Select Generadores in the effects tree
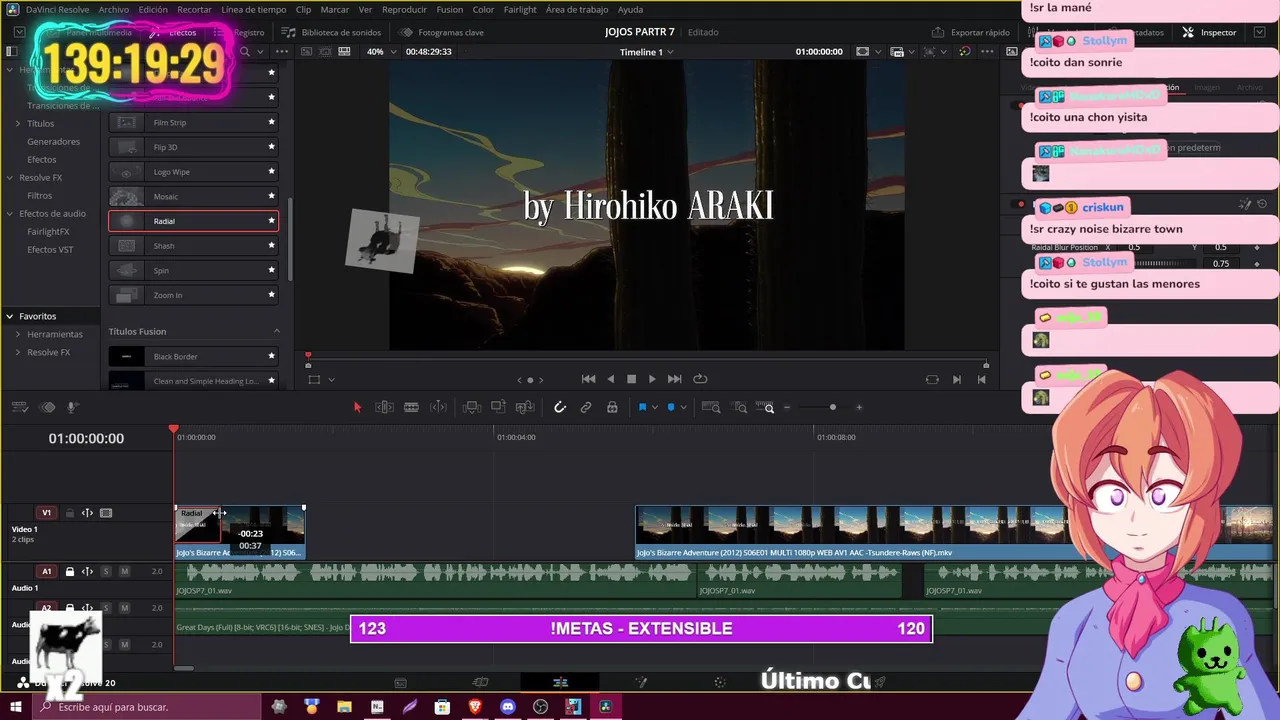 coord(53,142)
